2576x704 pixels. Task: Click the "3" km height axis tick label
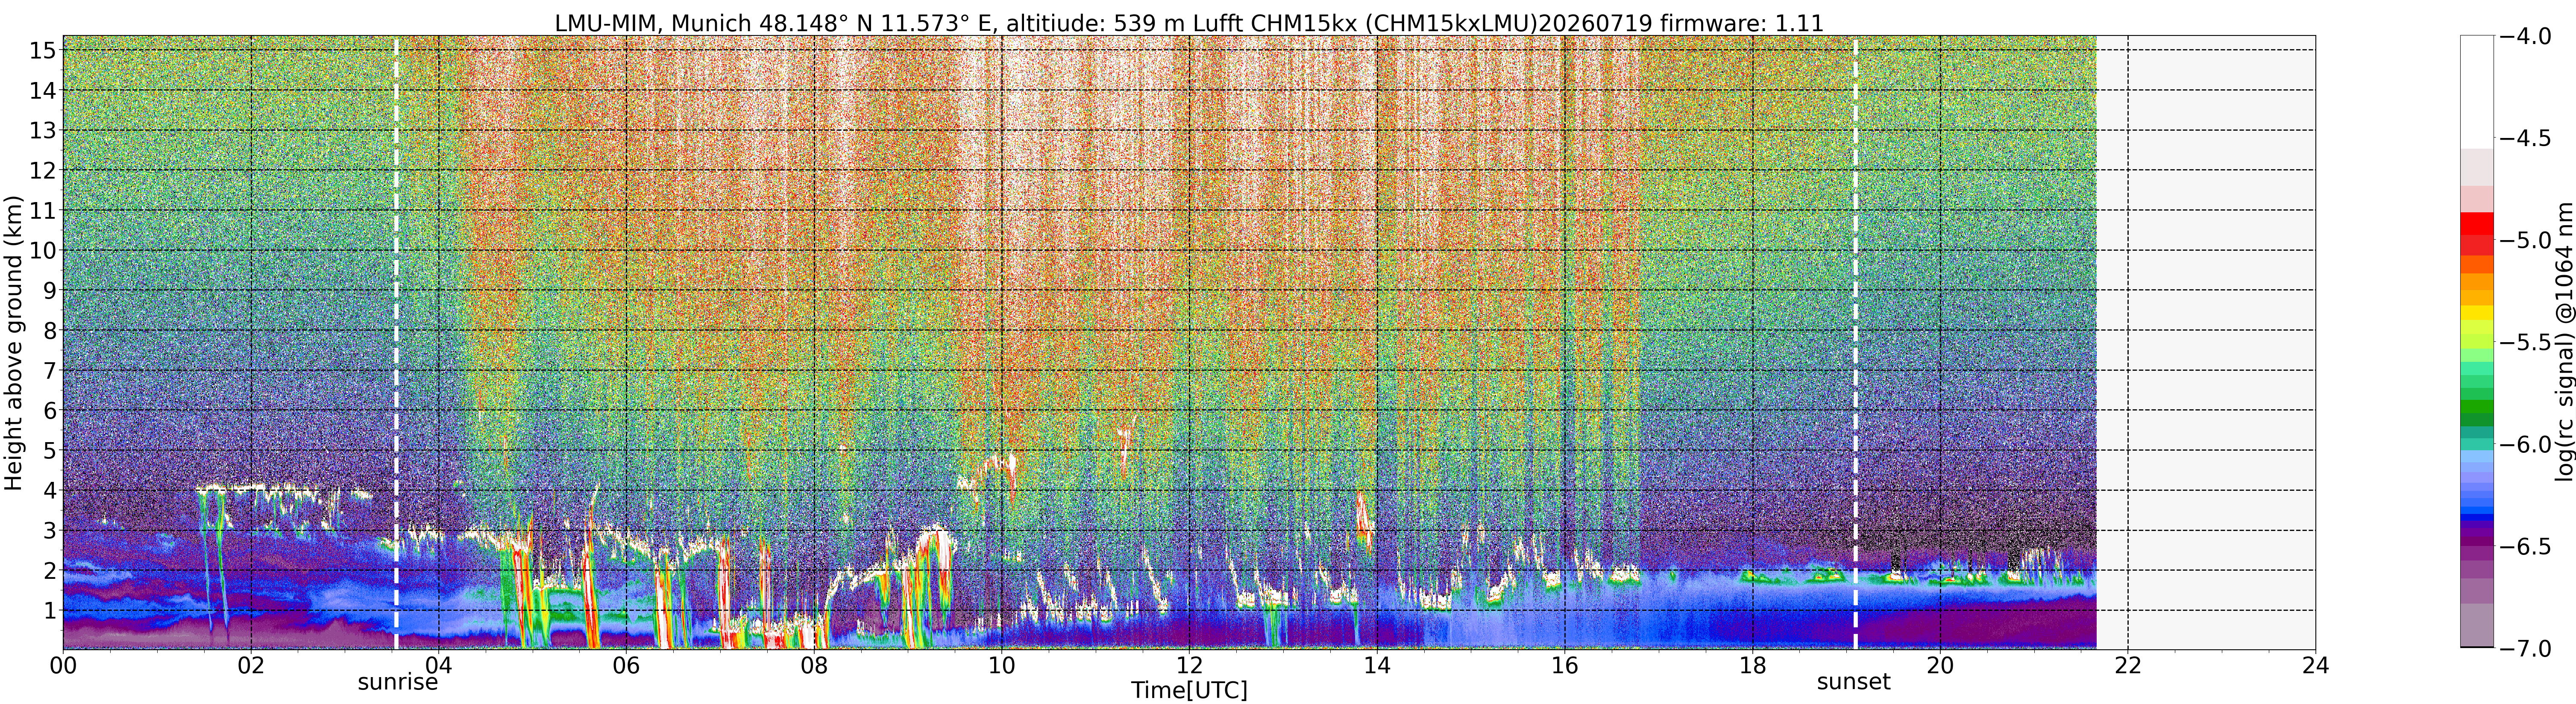coord(49,530)
